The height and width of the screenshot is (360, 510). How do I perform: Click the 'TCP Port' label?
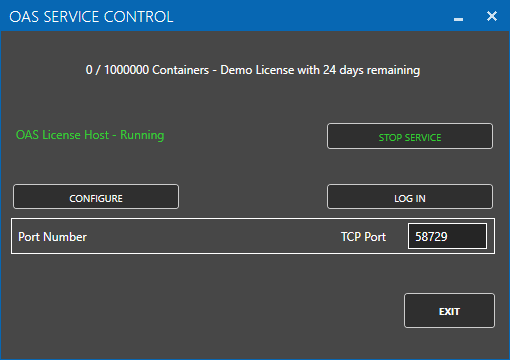tap(363, 237)
